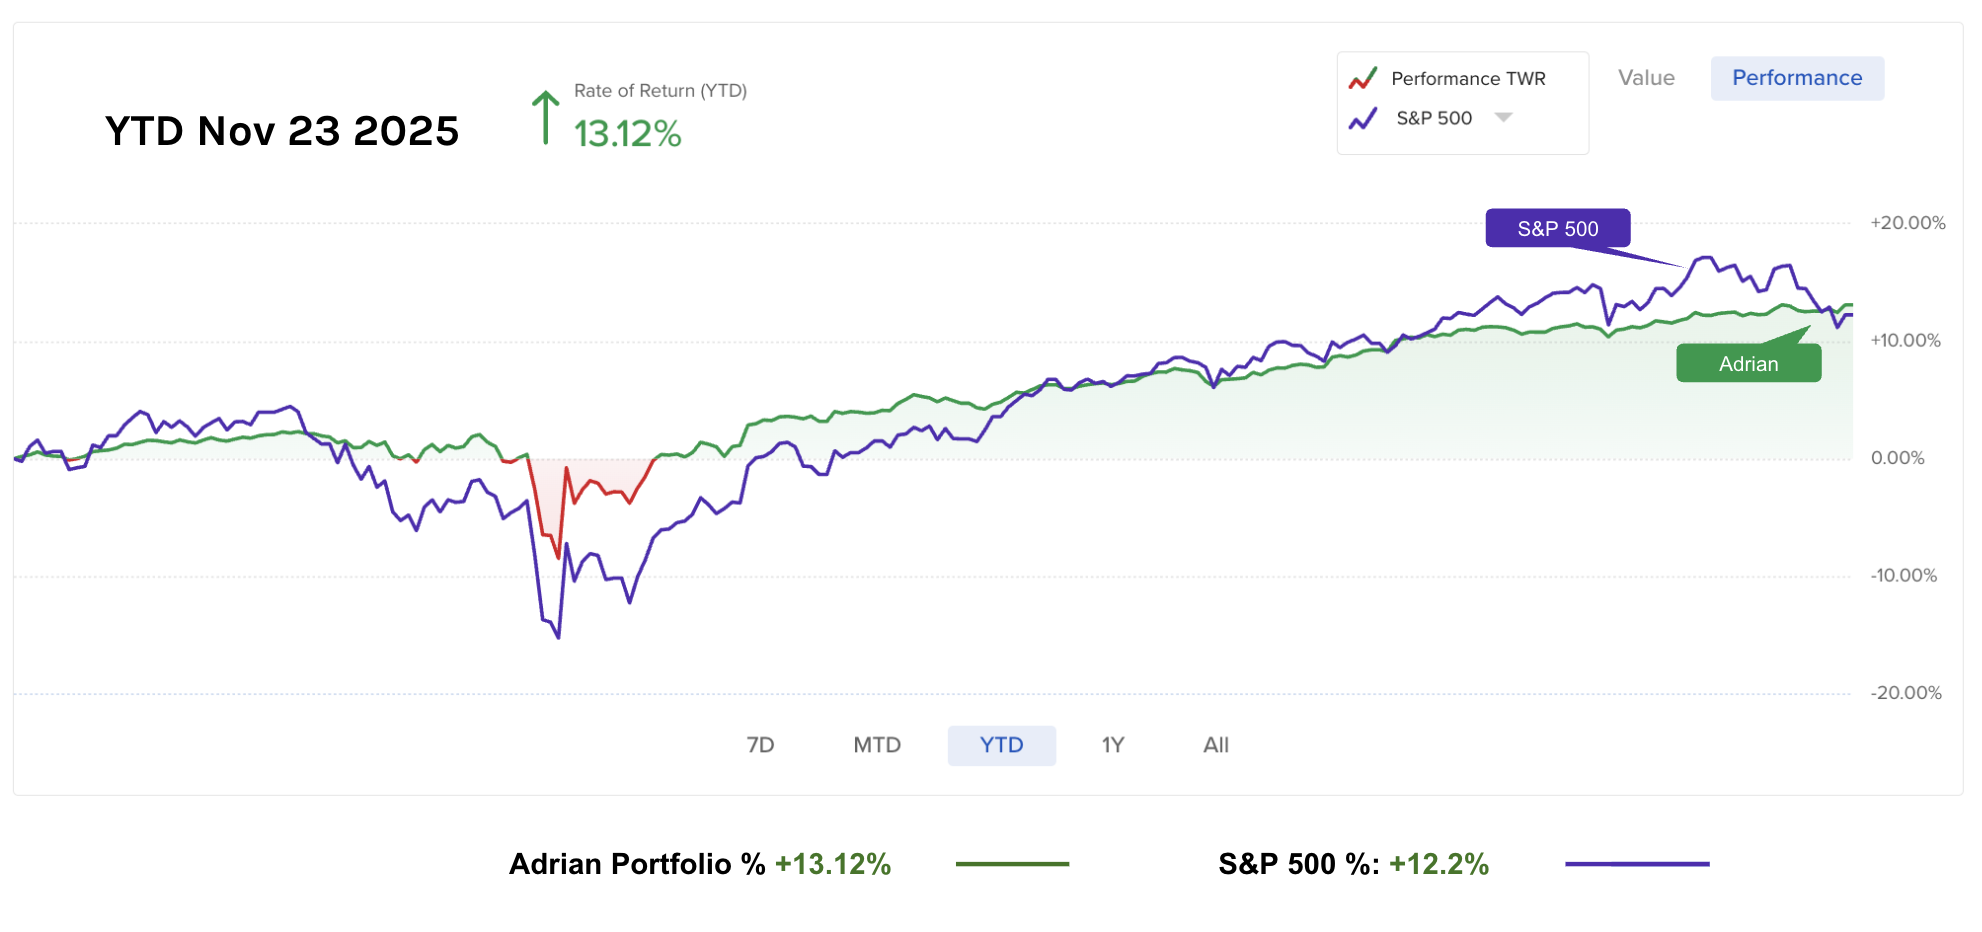Click the green Adrian Portfolio legend line swatch
1982x932 pixels.
coord(1012,864)
